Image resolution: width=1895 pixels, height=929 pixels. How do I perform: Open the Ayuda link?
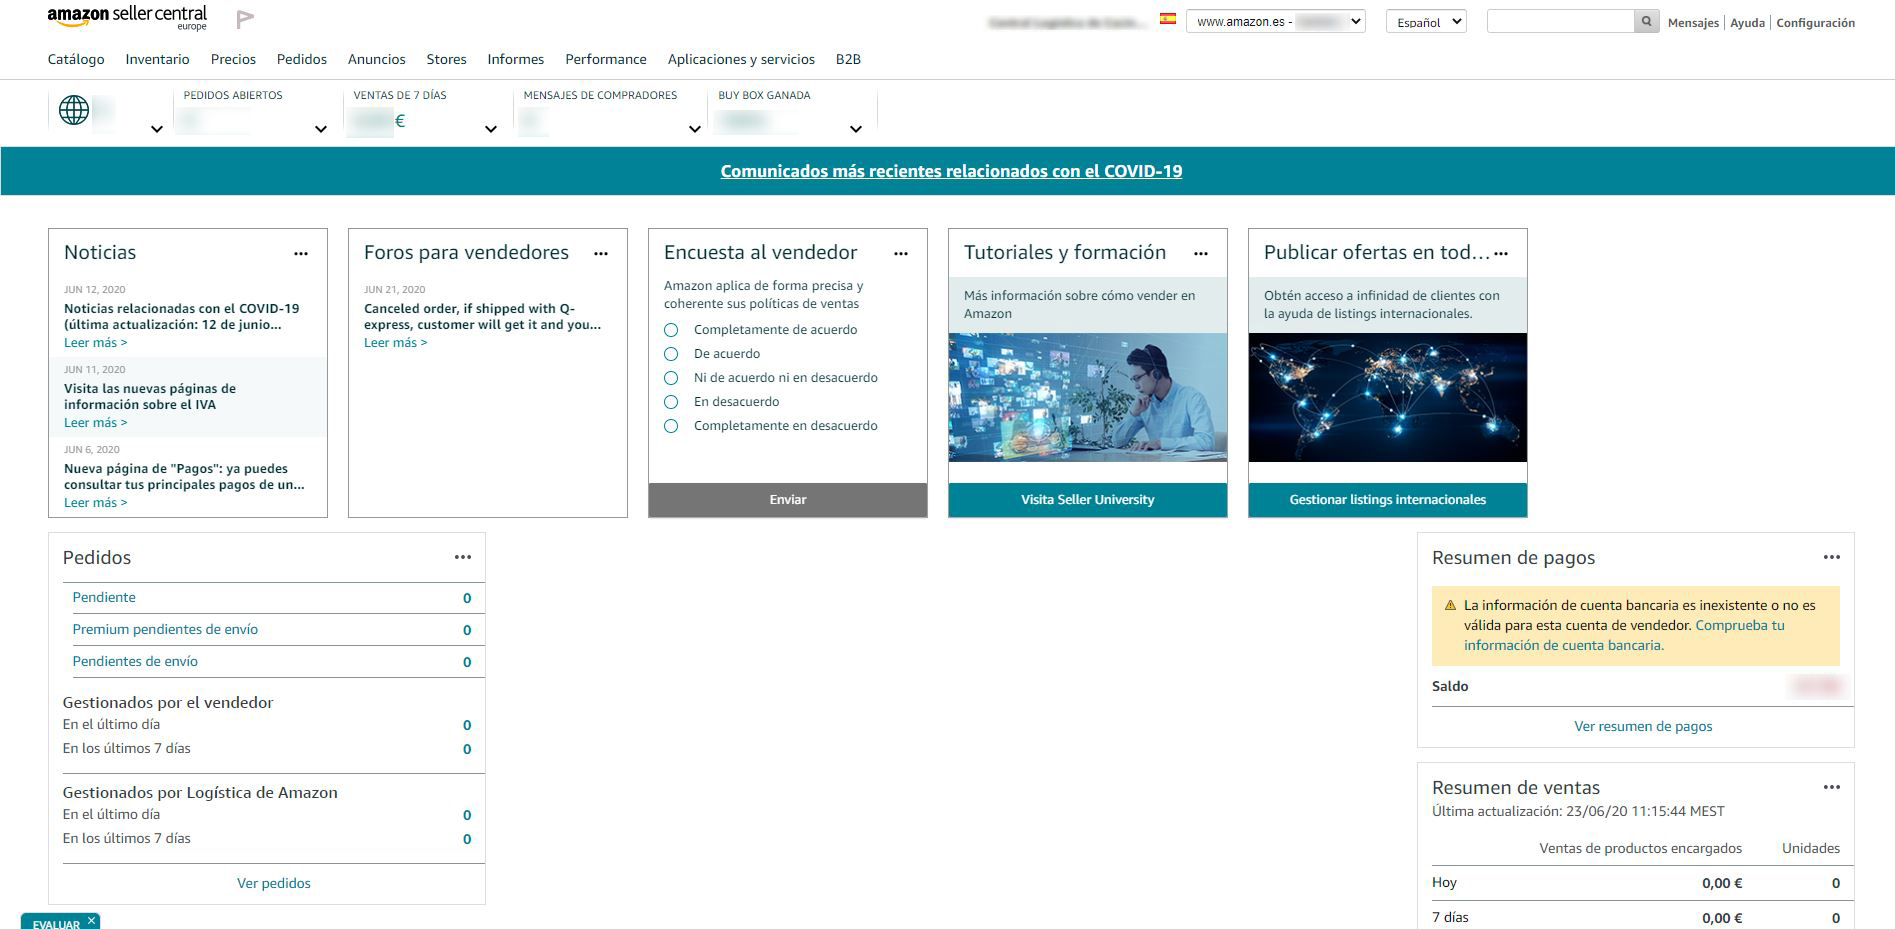point(1747,22)
